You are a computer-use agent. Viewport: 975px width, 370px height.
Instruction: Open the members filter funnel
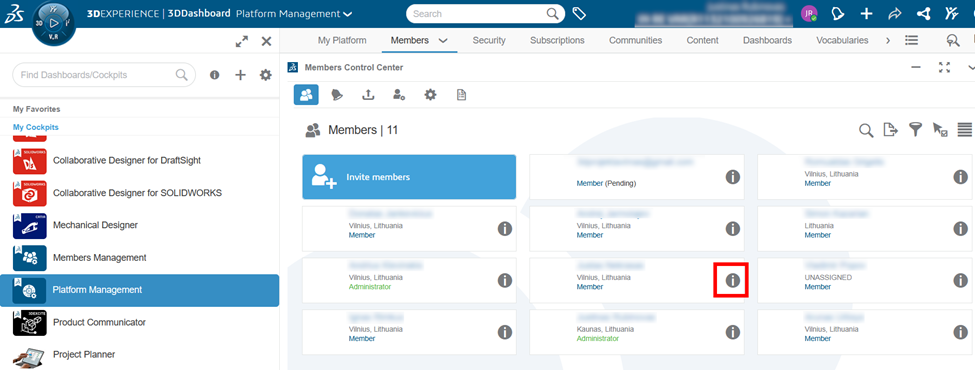click(915, 129)
